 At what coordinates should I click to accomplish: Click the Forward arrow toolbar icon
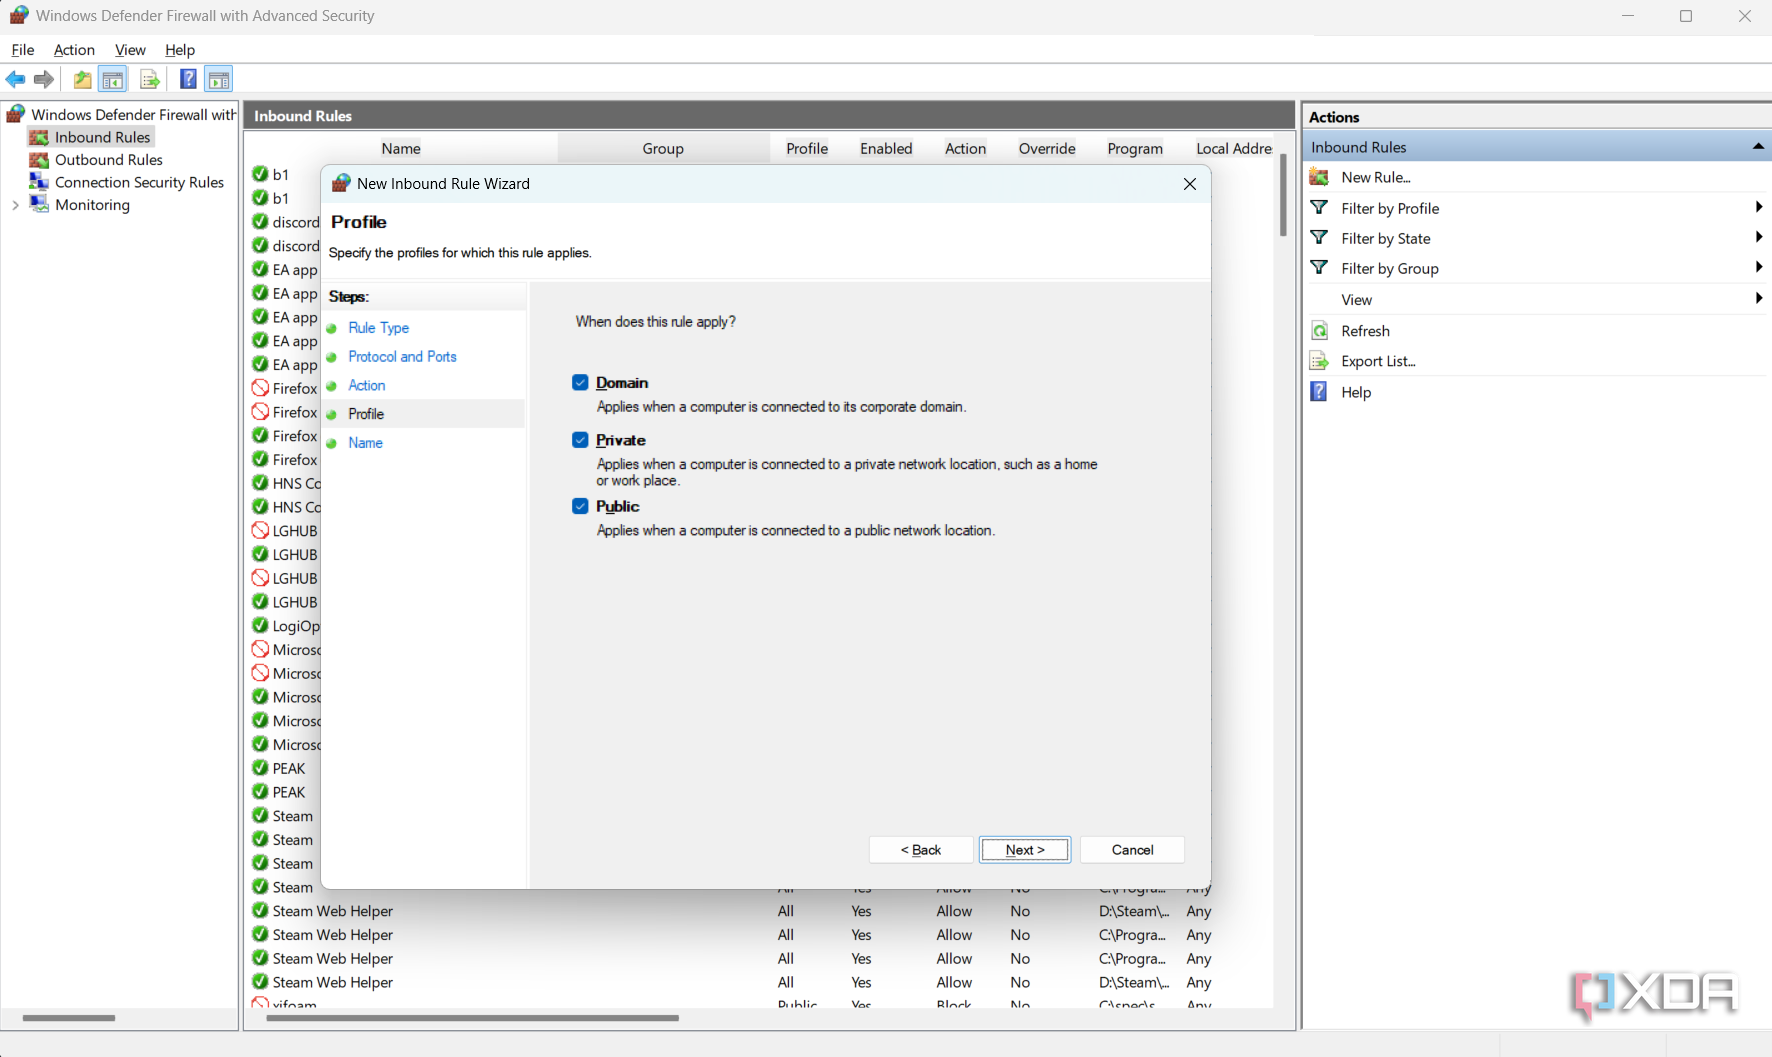tap(44, 79)
